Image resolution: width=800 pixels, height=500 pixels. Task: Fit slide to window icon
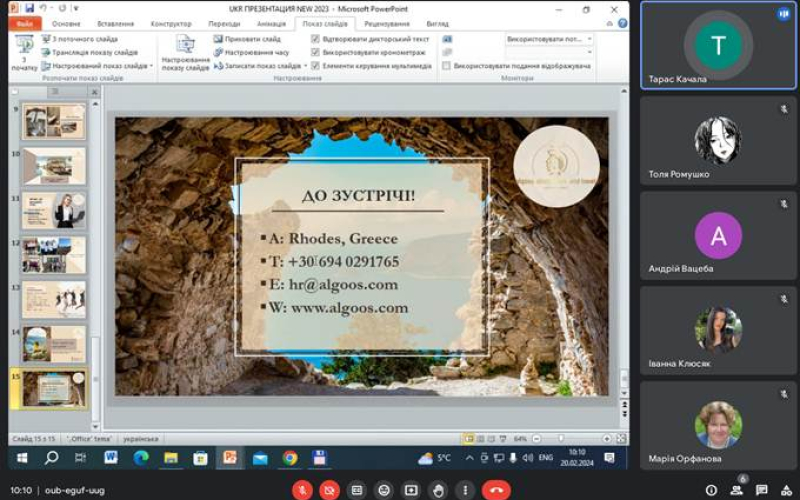[621, 438]
